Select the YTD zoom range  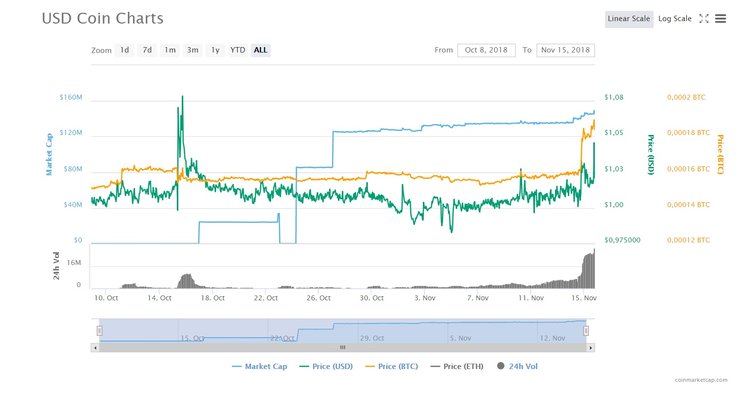tap(238, 50)
